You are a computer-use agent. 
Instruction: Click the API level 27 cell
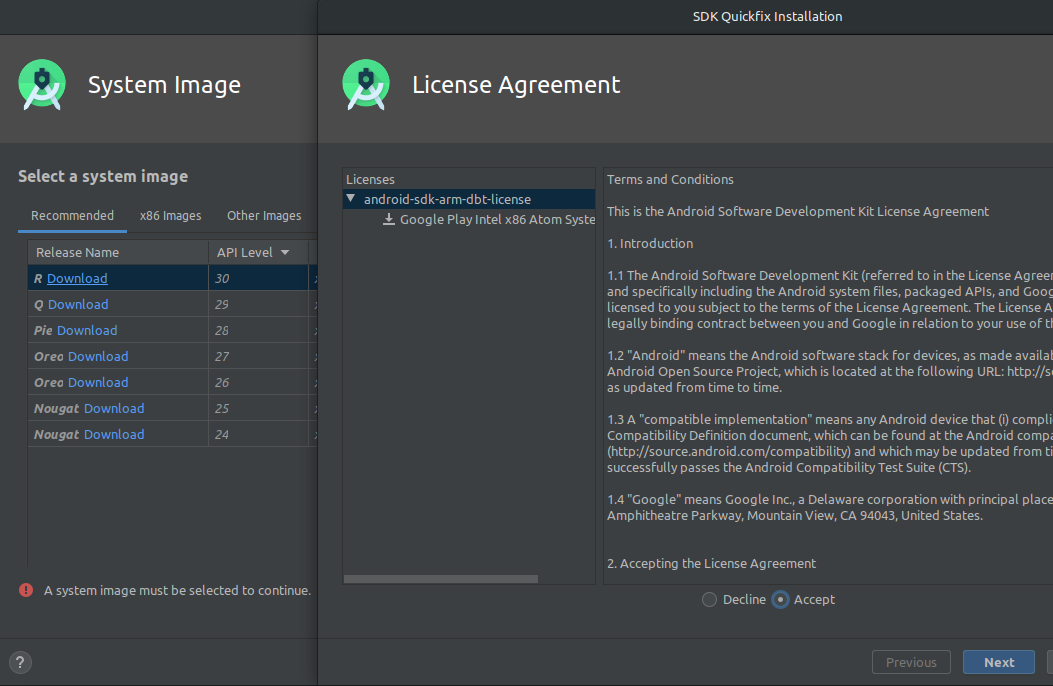(259, 356)
